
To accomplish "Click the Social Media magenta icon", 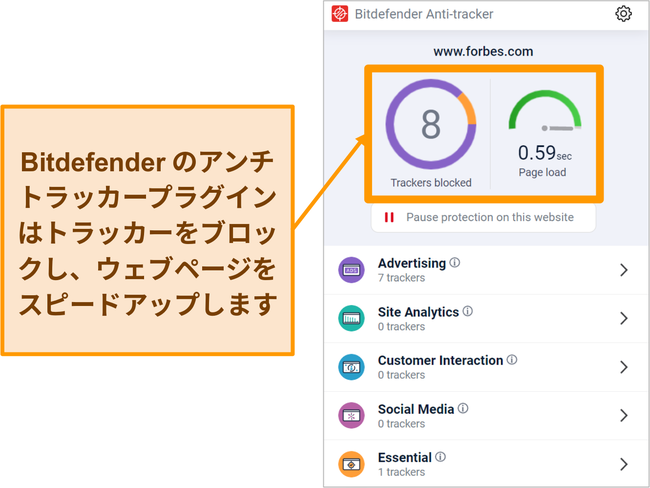I will (351, 415).
